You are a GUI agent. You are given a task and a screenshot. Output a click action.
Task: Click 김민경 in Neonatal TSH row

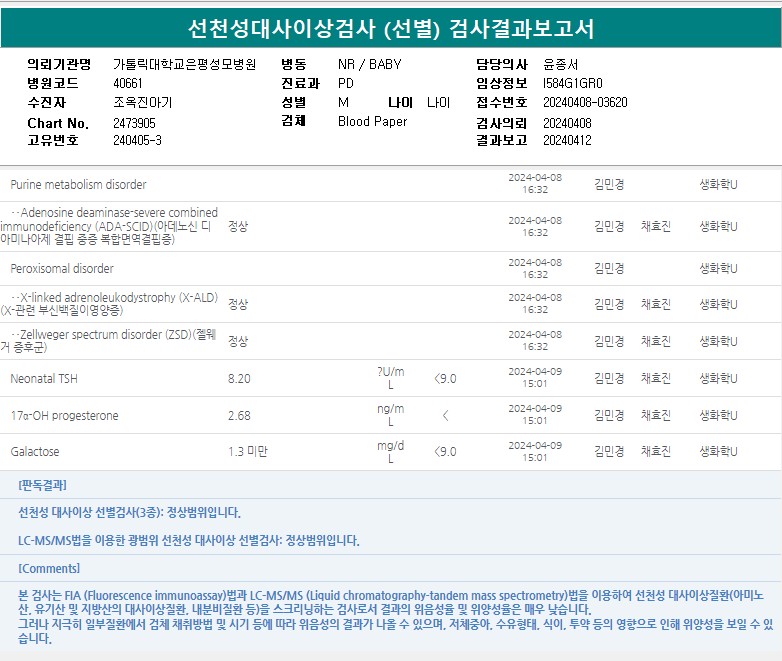(609, 379)
